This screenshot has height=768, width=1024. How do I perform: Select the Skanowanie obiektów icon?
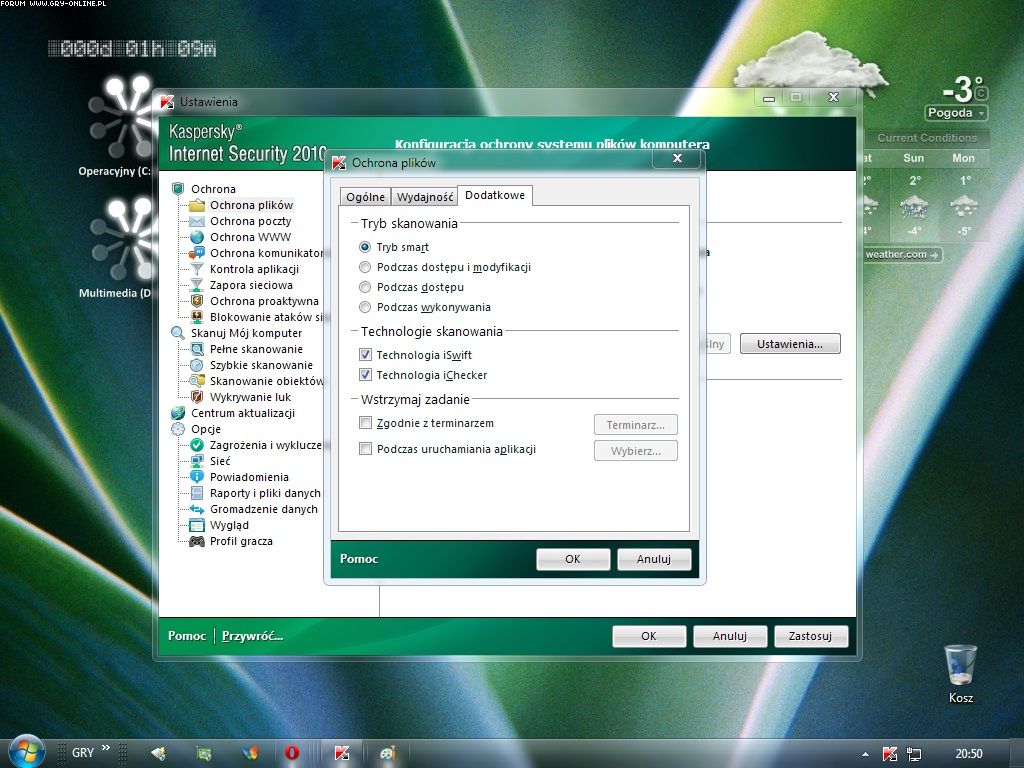tap(197, 381)
